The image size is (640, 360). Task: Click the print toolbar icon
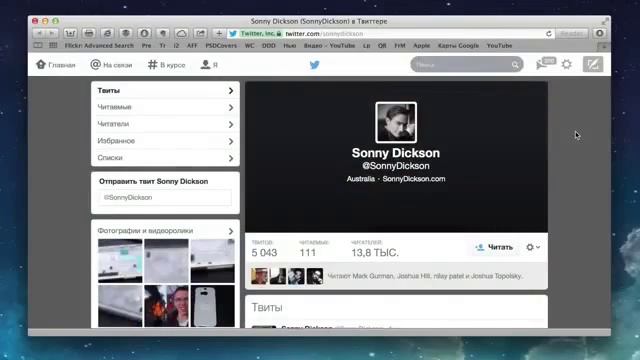pos(89,33)
